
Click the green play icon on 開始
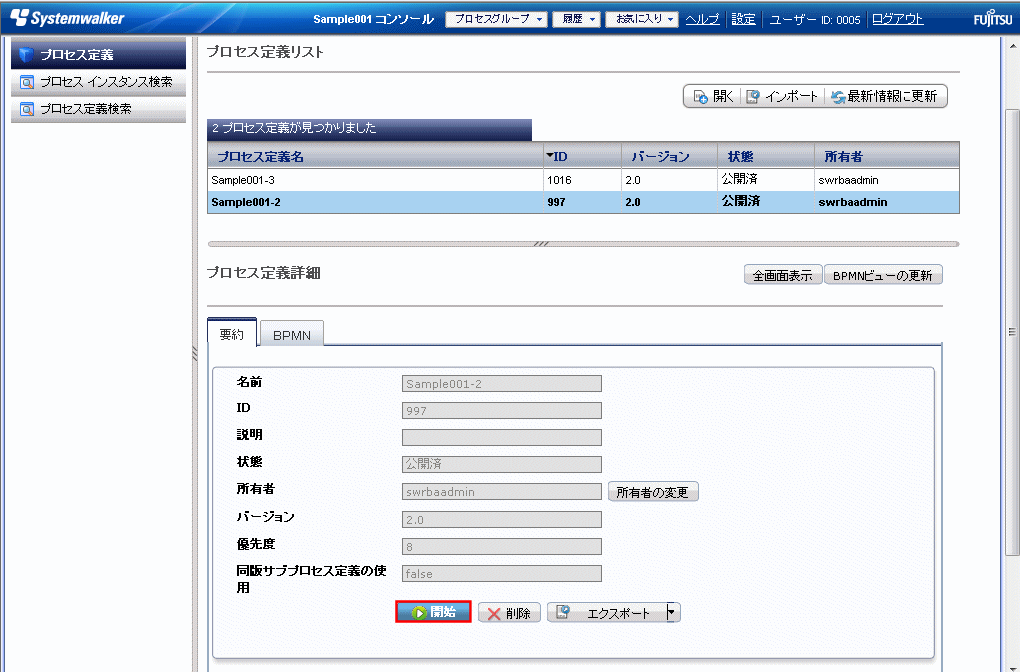tap(420, 612)
